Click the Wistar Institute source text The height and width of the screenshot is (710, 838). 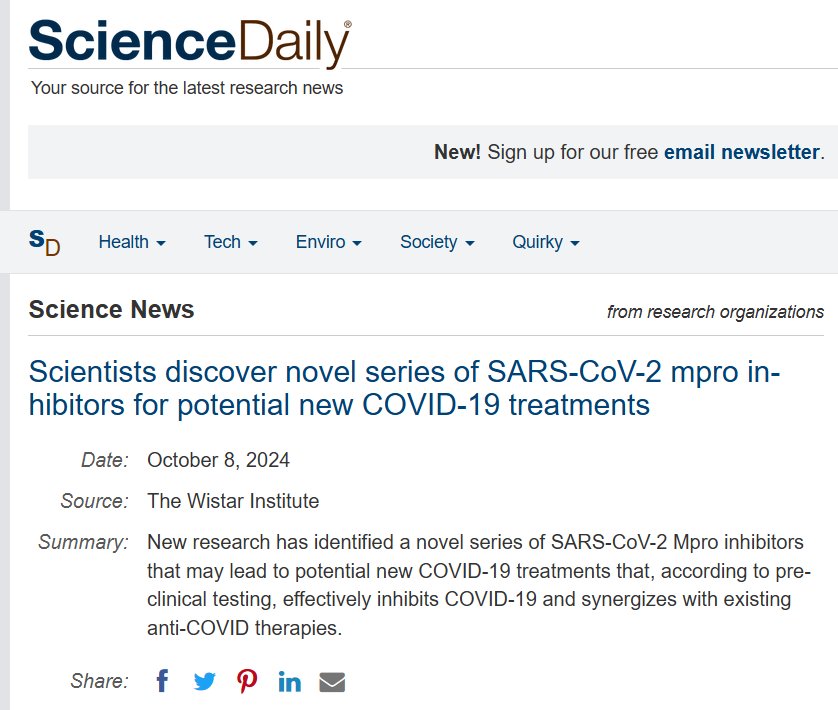pos(233,500)
